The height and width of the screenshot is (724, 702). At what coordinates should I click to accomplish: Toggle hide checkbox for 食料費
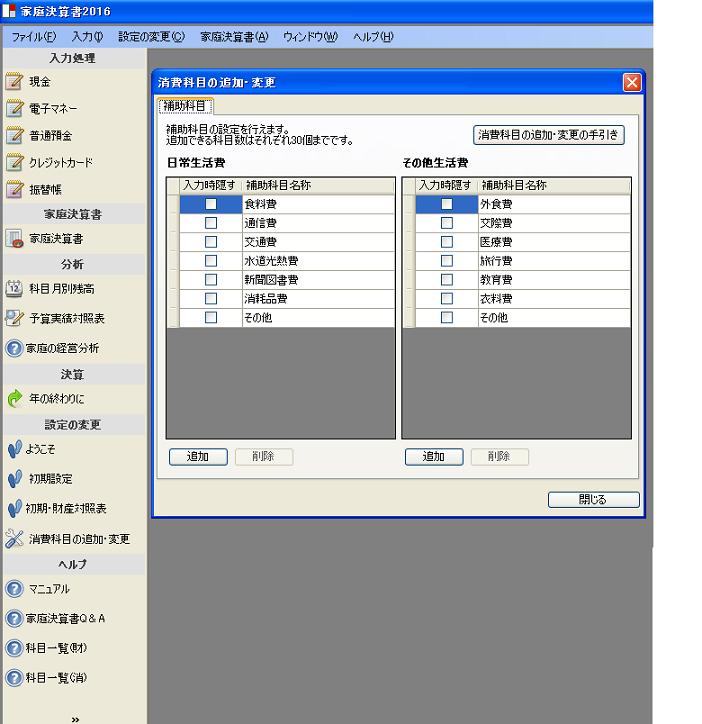[x=211, y=204]
